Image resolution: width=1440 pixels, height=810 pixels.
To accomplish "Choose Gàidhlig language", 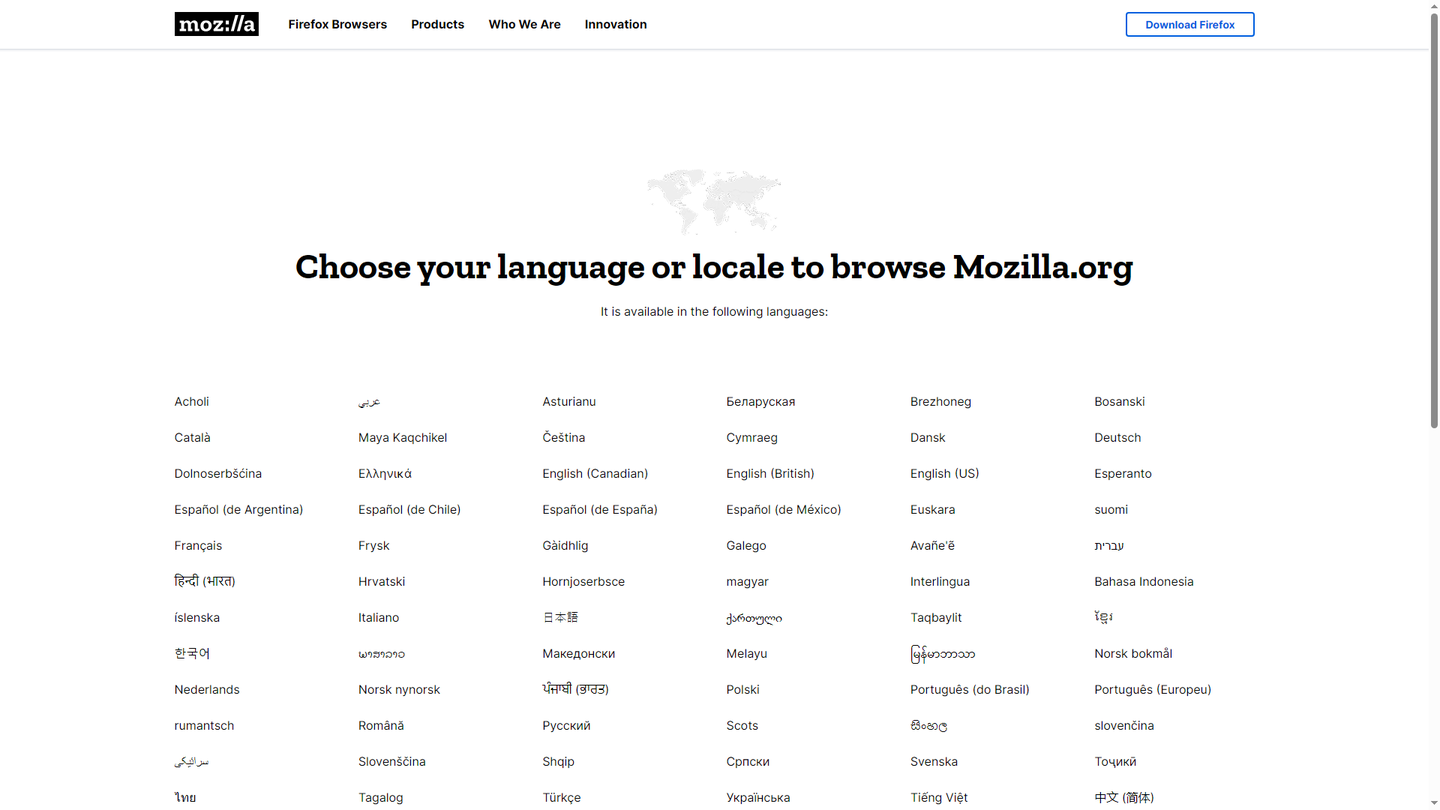I will point(565,545).
